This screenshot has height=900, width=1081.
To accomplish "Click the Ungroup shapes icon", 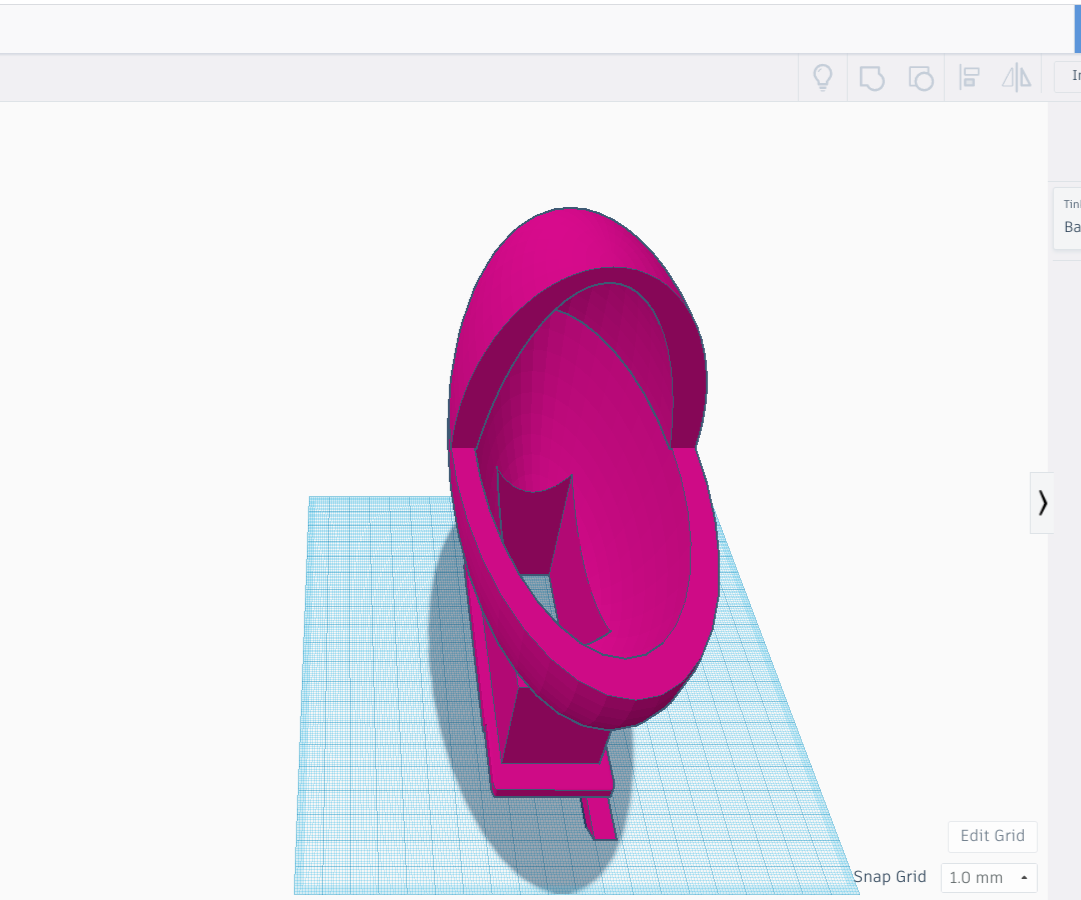I will coord(921,78).
